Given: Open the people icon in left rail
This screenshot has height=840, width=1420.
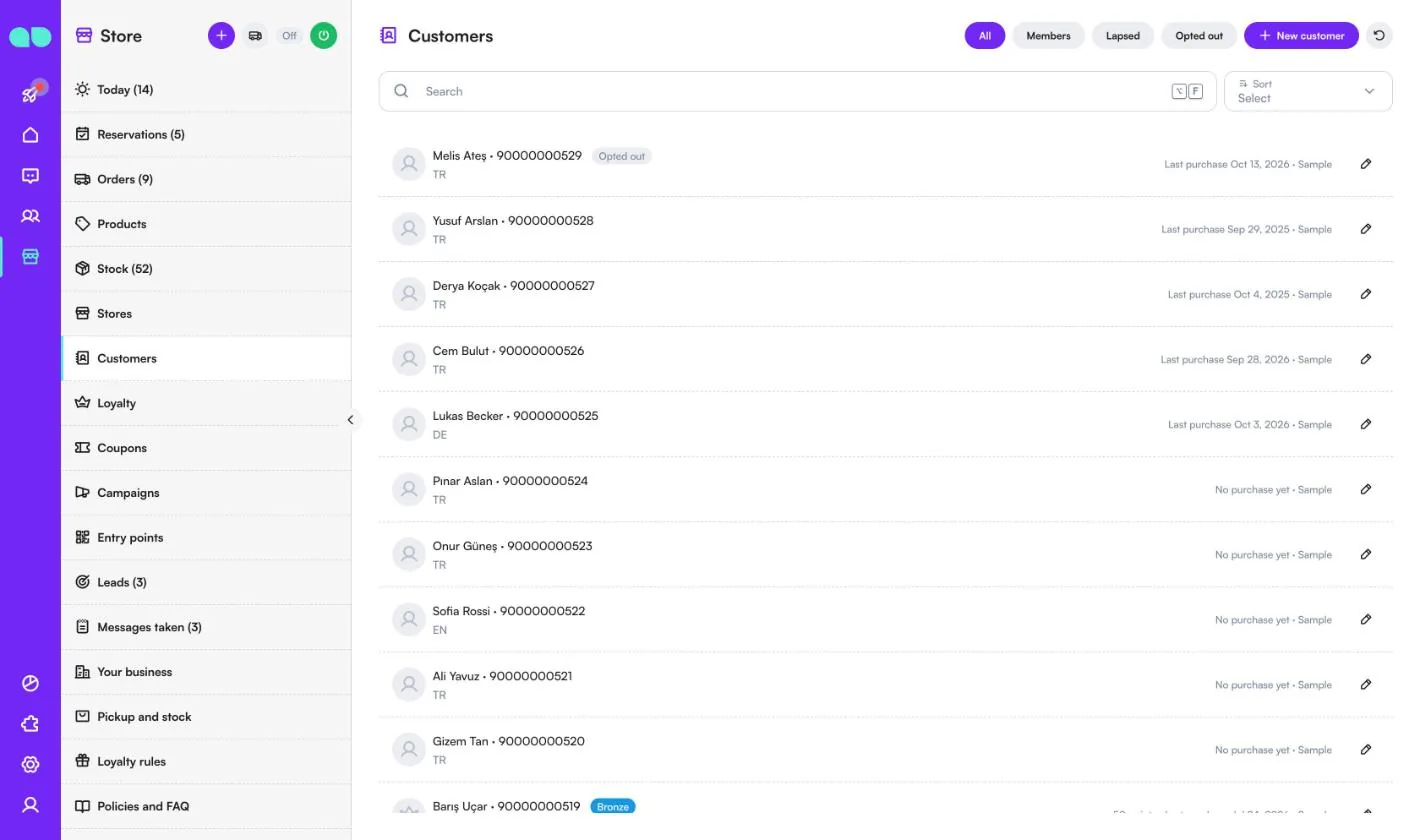Looking at the screenshot, I should coord(30,216).
